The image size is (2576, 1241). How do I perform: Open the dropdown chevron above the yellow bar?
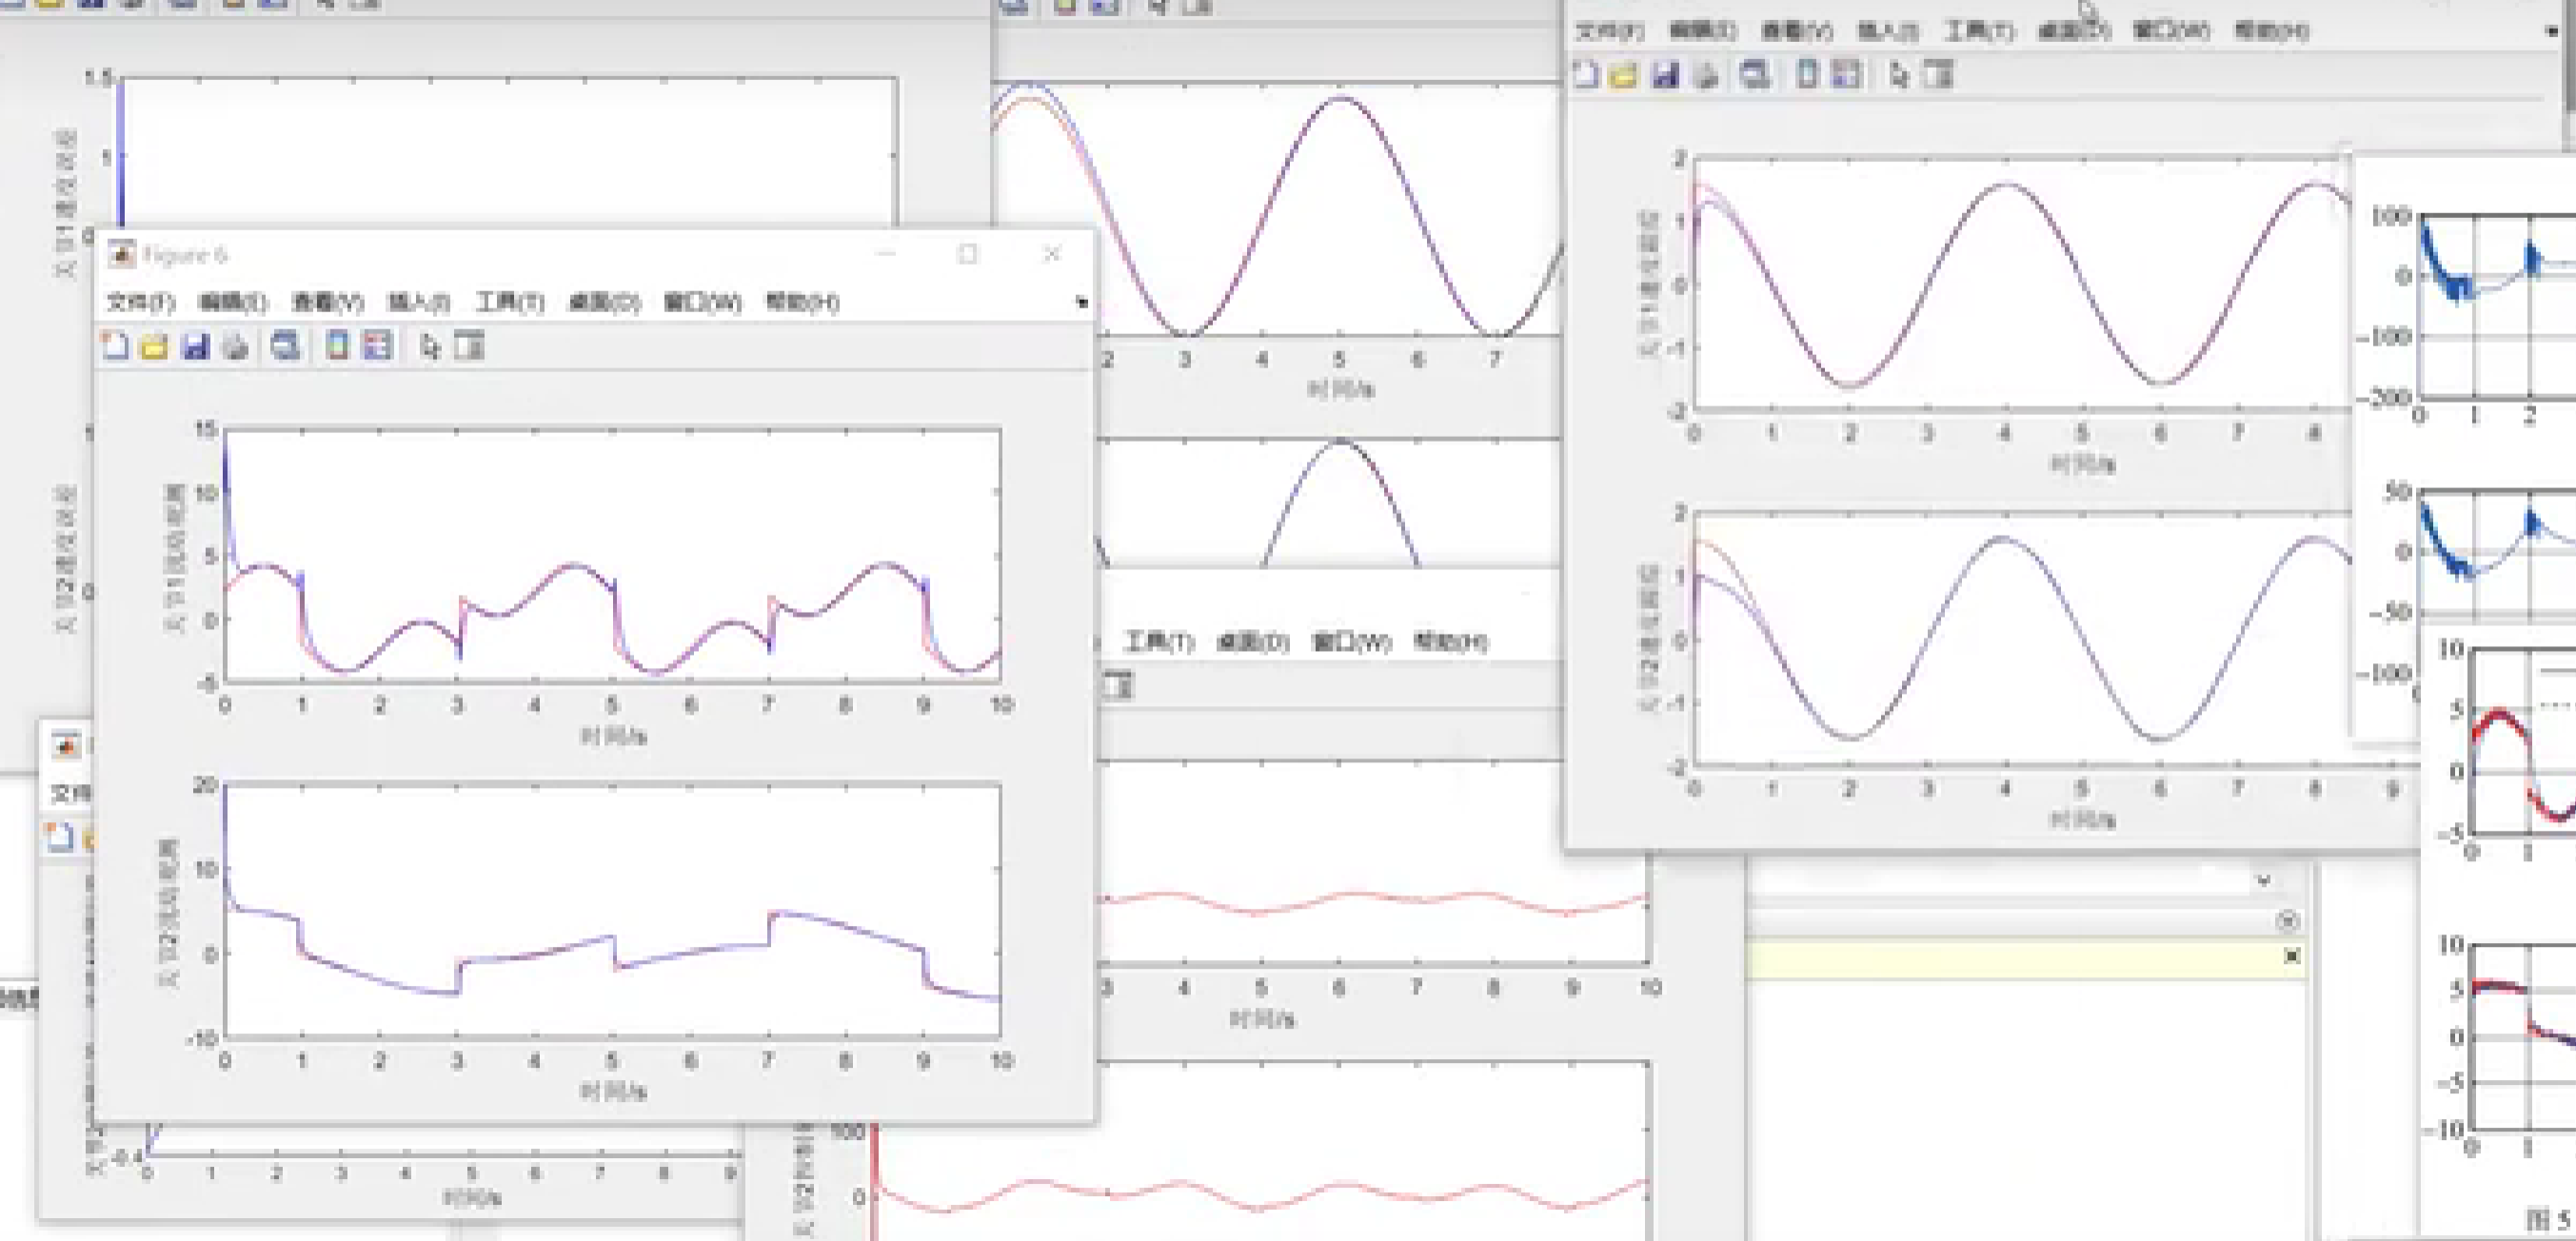(2263, 880)
